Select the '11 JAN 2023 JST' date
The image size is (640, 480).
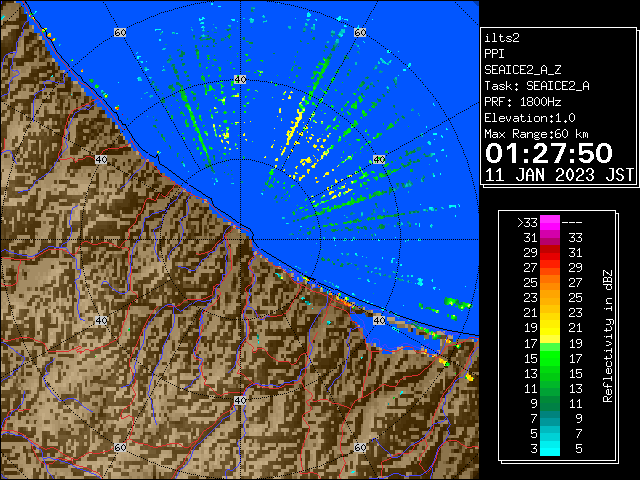559,175
